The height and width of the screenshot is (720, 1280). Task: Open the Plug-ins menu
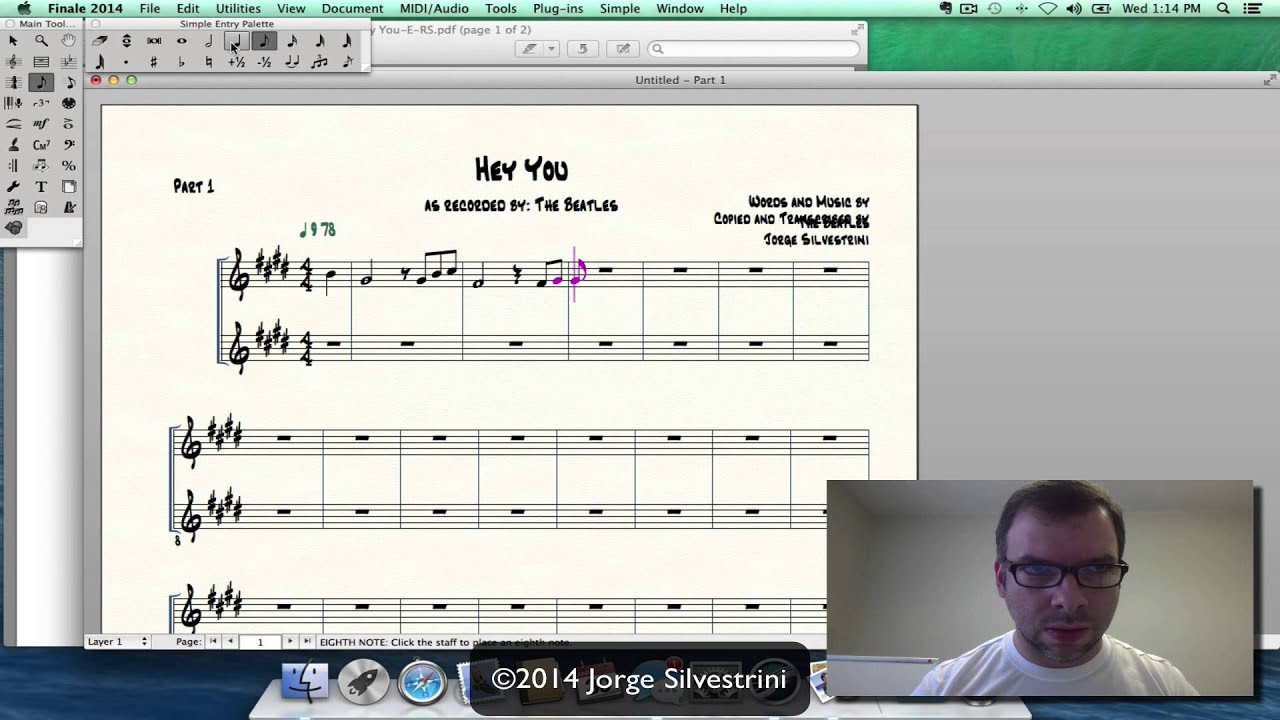point(559,8)
